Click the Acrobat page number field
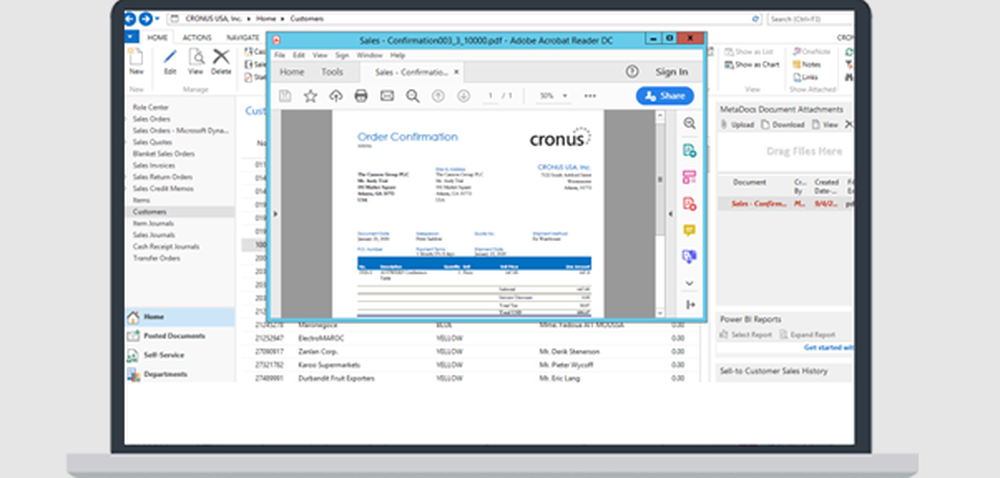The image size is (1000, 478). 490,96
